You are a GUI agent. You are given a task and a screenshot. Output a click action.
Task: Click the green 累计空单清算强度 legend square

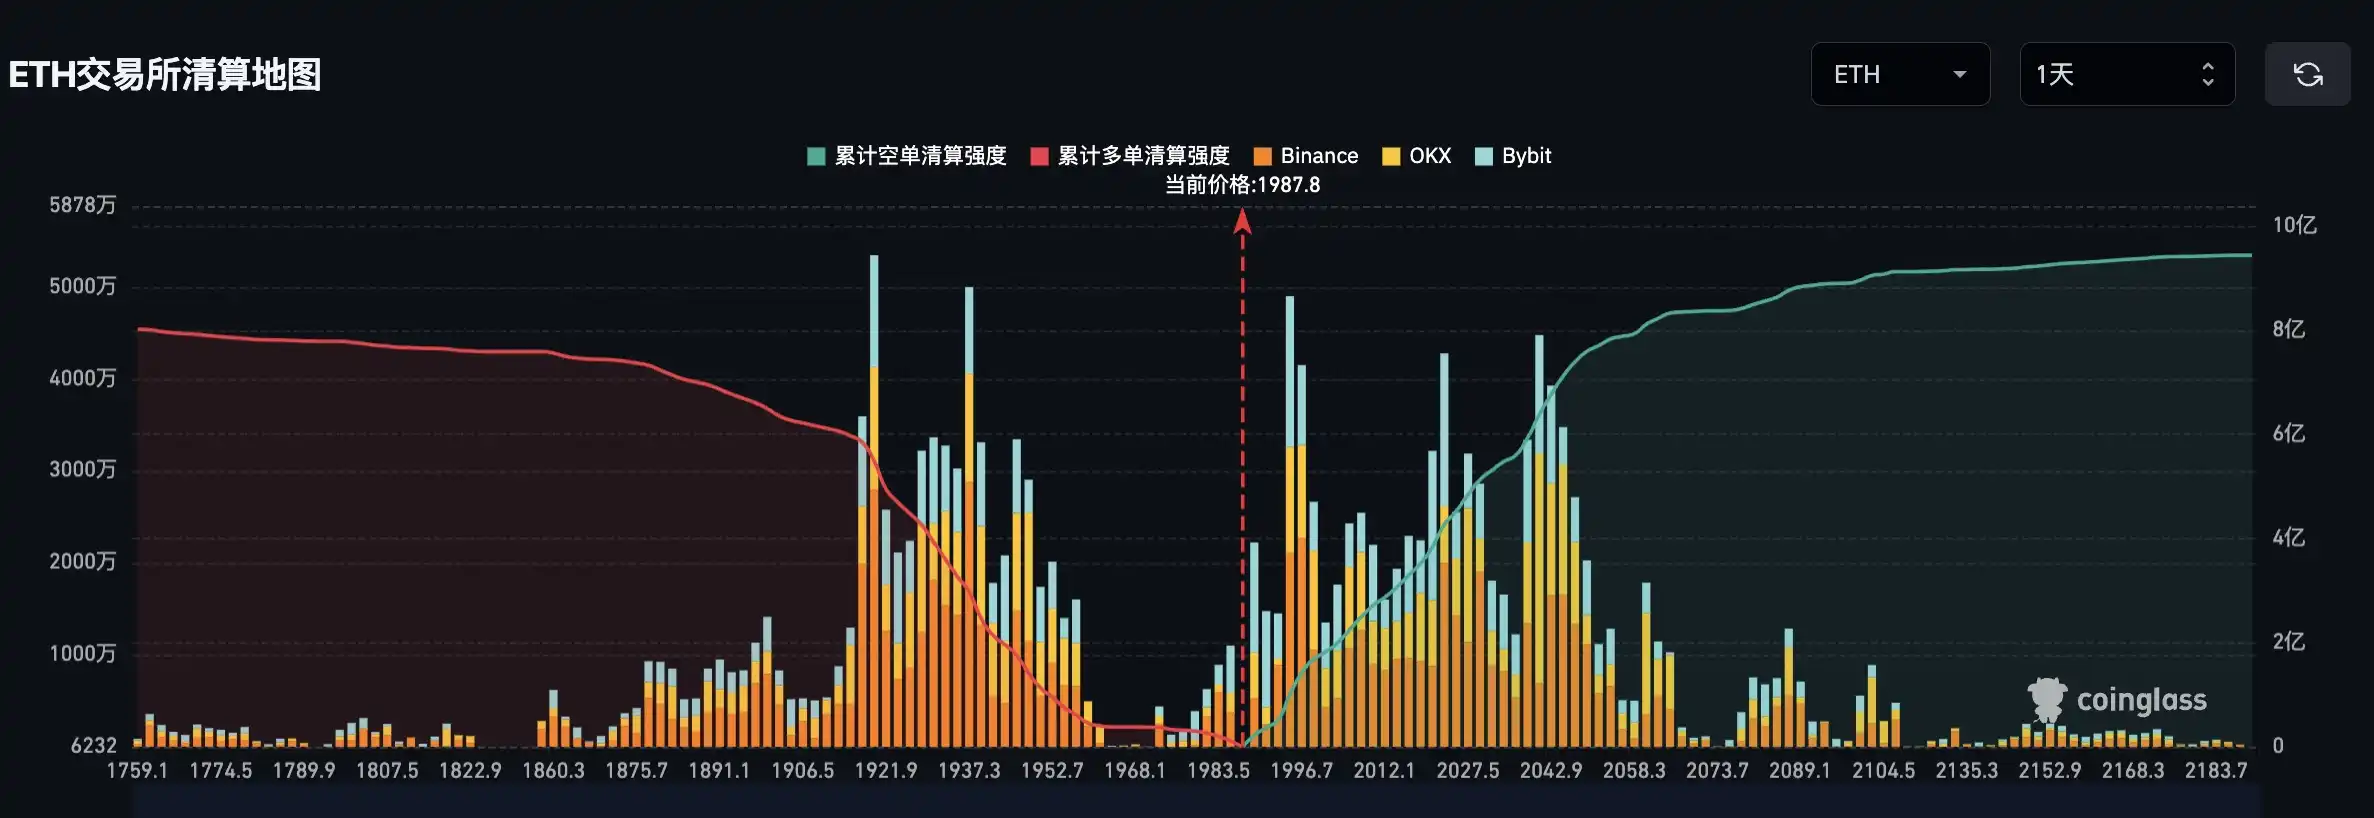(816, 156)
